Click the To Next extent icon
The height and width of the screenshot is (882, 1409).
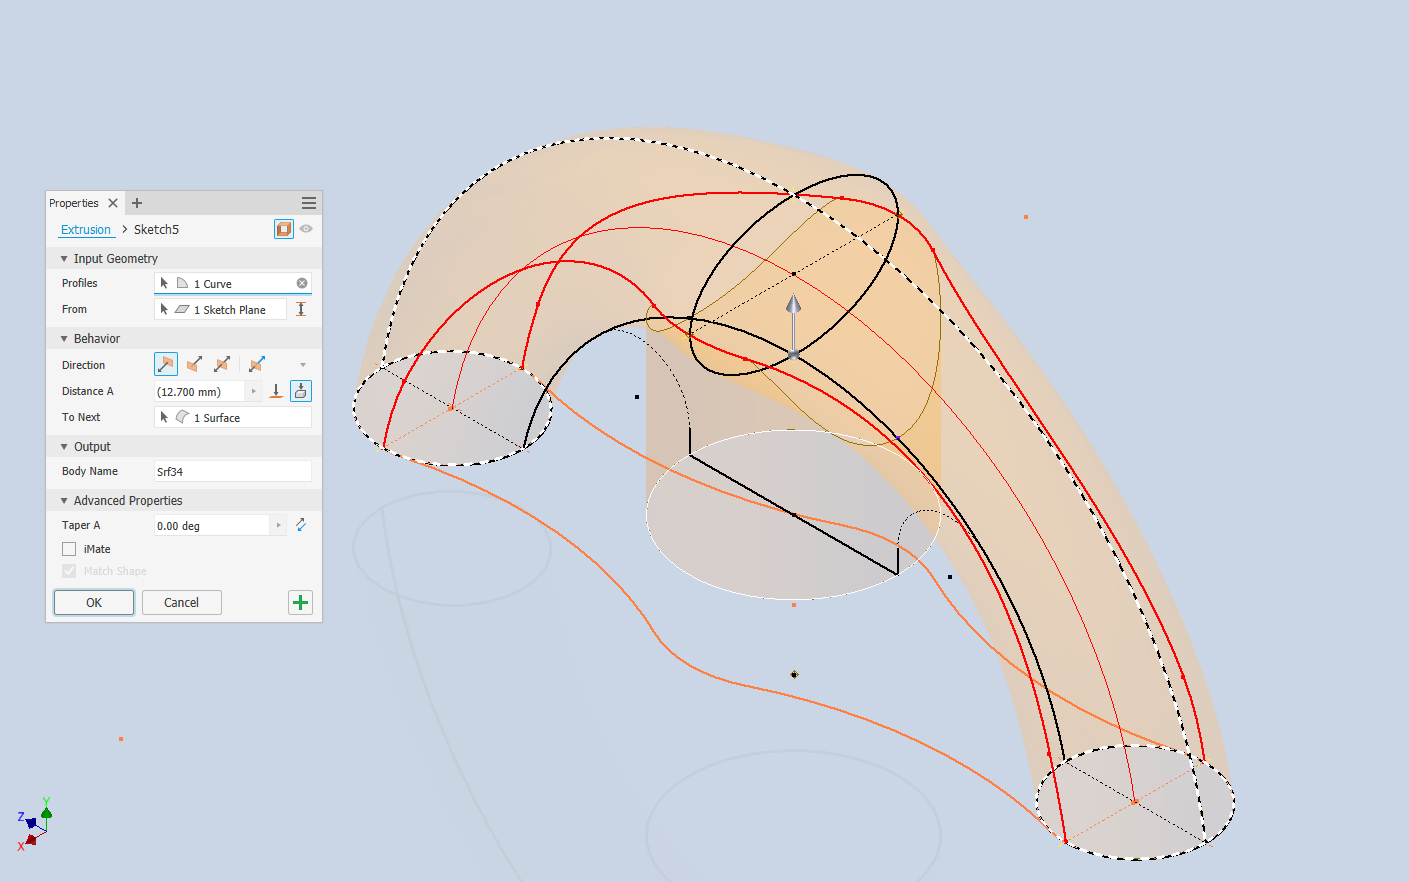click(301, 391)
